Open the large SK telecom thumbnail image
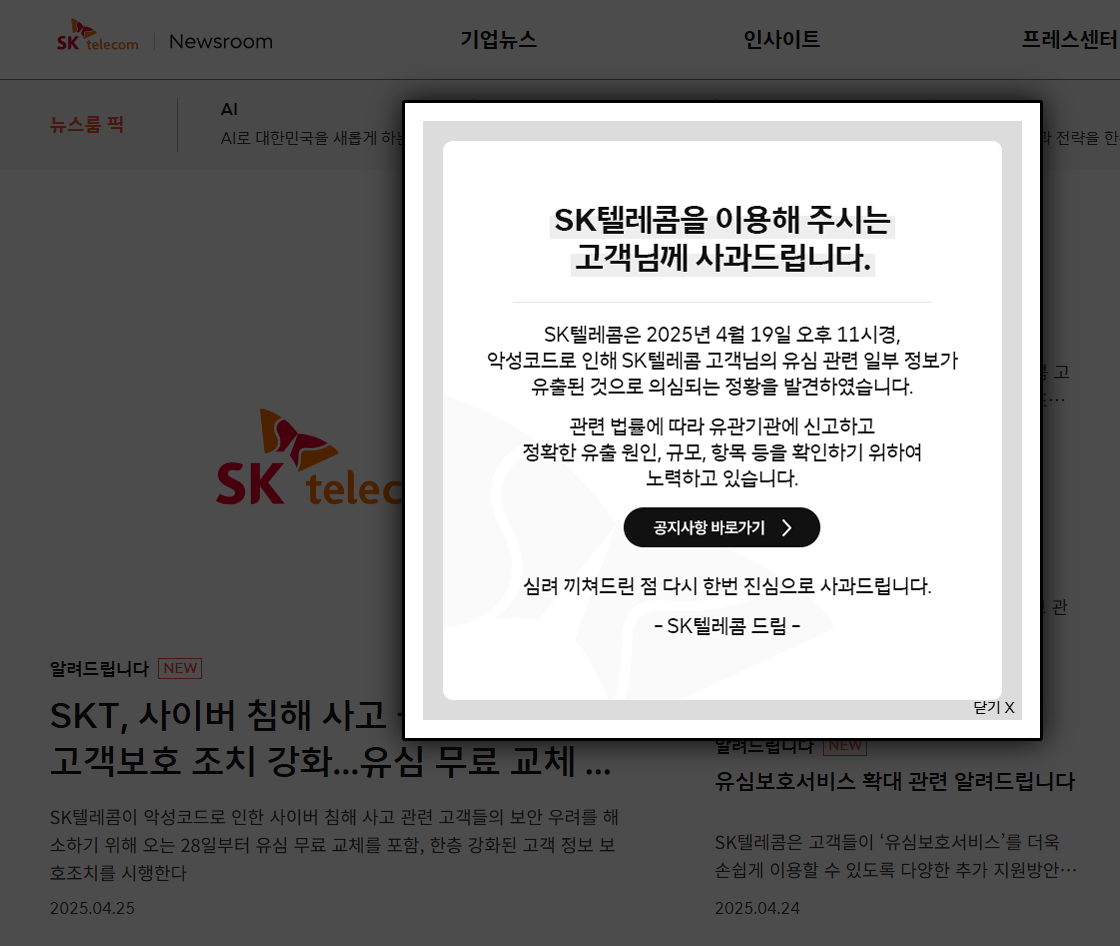 coord(309,457)
